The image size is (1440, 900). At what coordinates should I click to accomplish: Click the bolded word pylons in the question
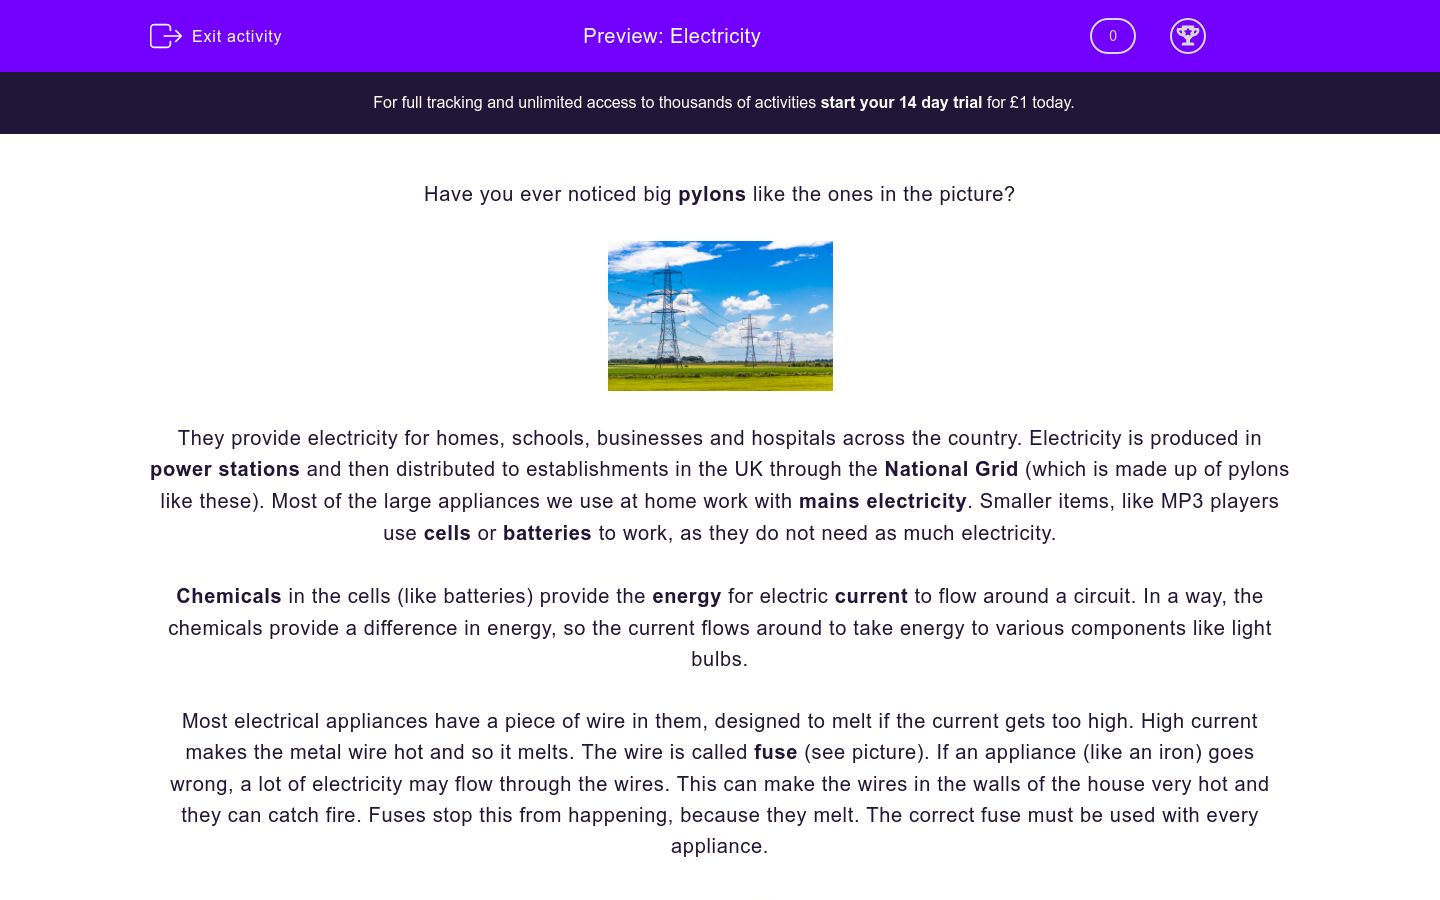712,194
